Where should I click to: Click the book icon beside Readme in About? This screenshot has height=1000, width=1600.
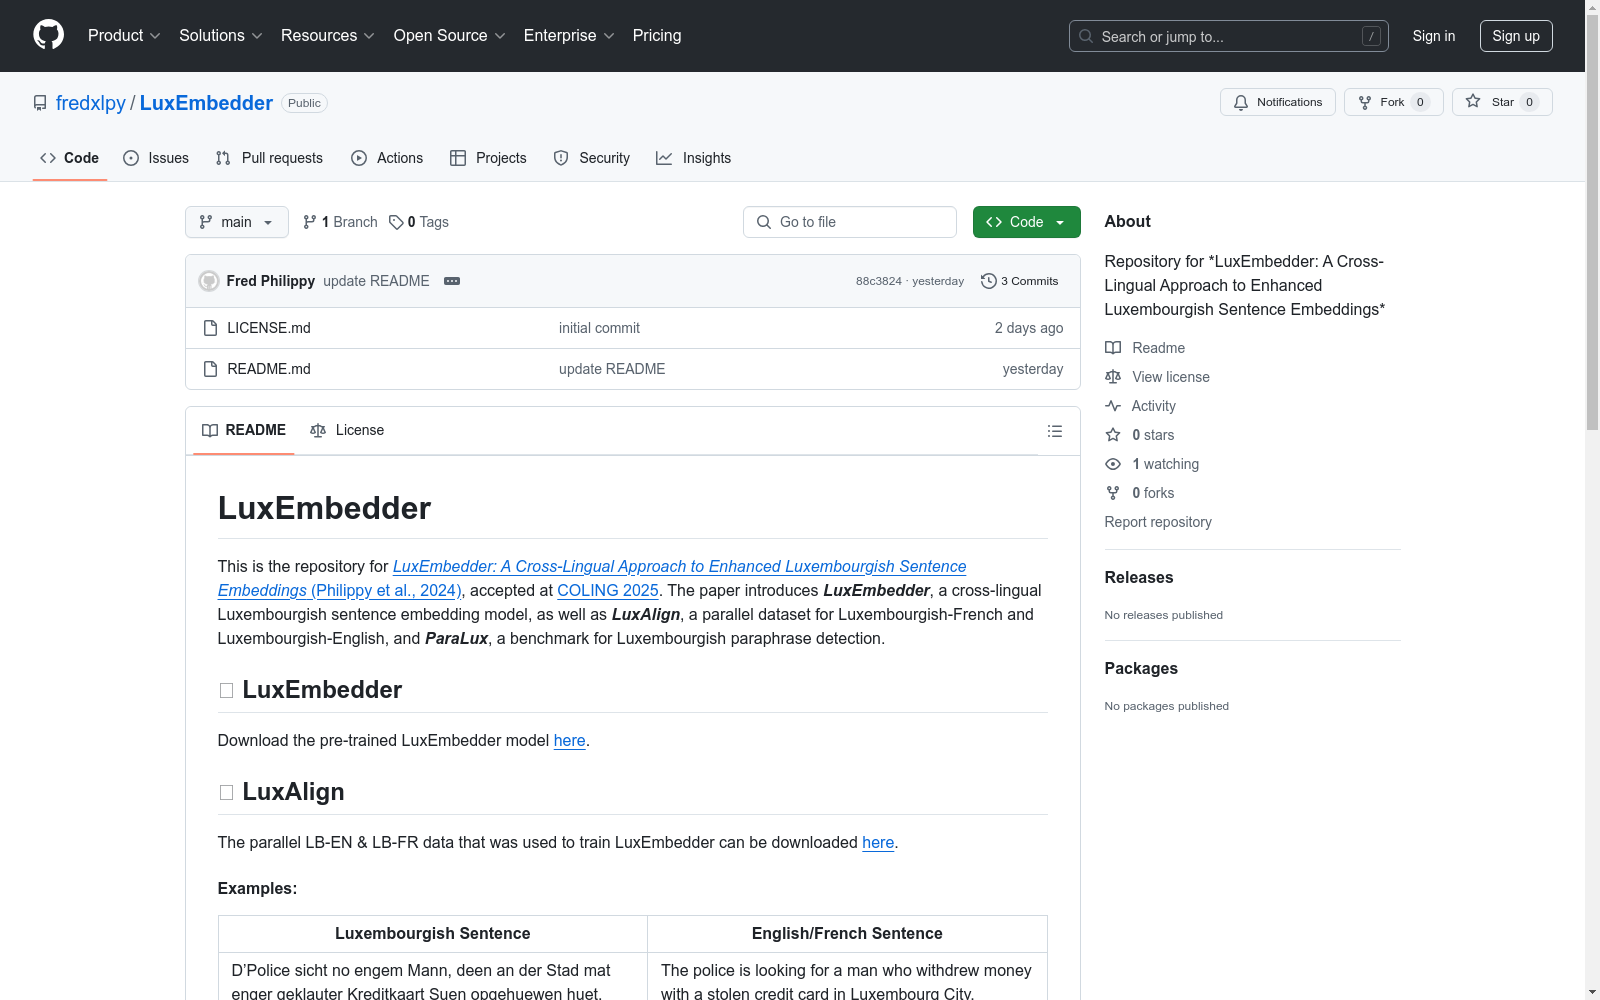1113,348
